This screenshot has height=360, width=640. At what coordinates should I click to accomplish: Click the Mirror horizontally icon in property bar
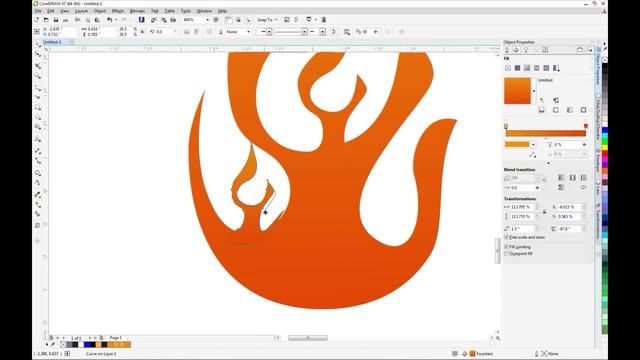point(187,31)
